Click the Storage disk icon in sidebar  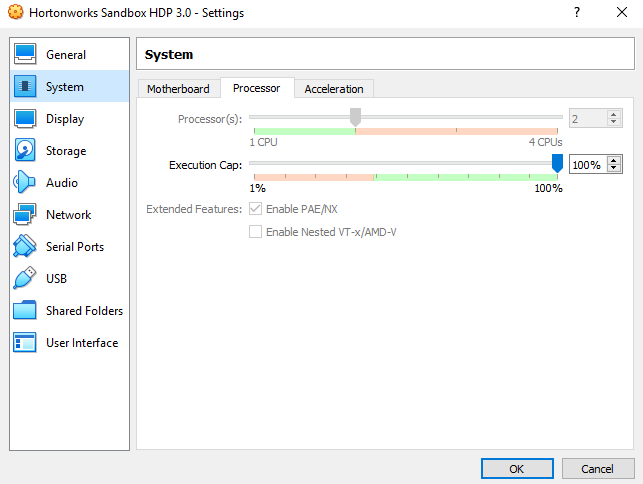[x=25, y=150]
